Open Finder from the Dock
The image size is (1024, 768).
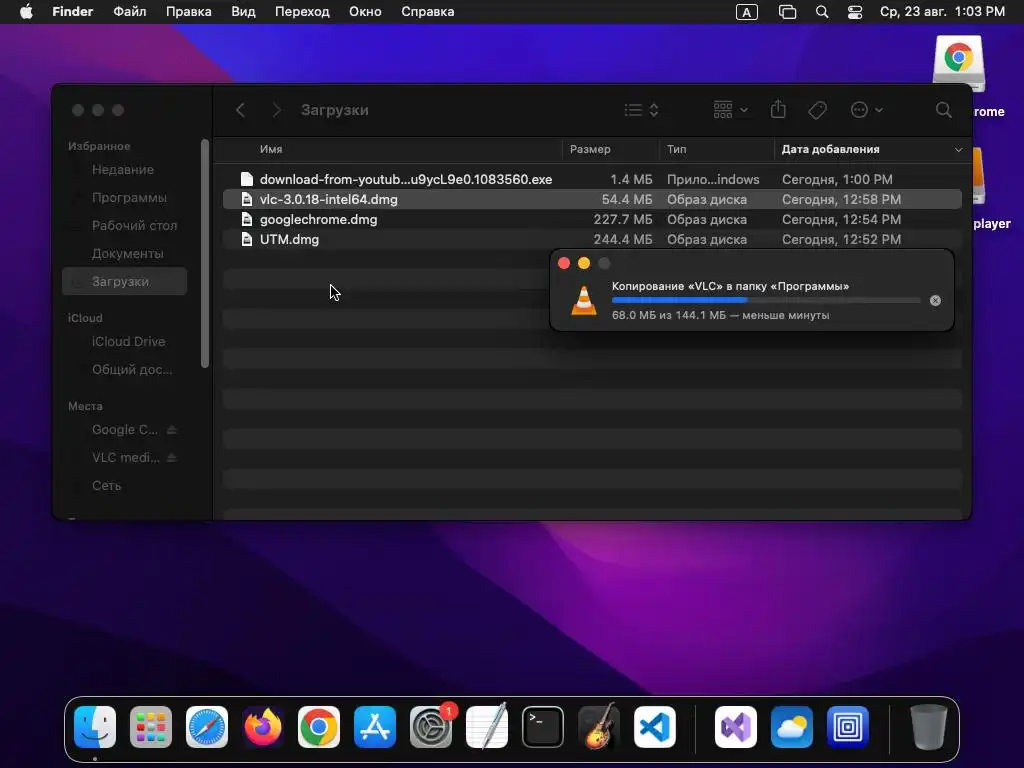[x=95, y=727]
